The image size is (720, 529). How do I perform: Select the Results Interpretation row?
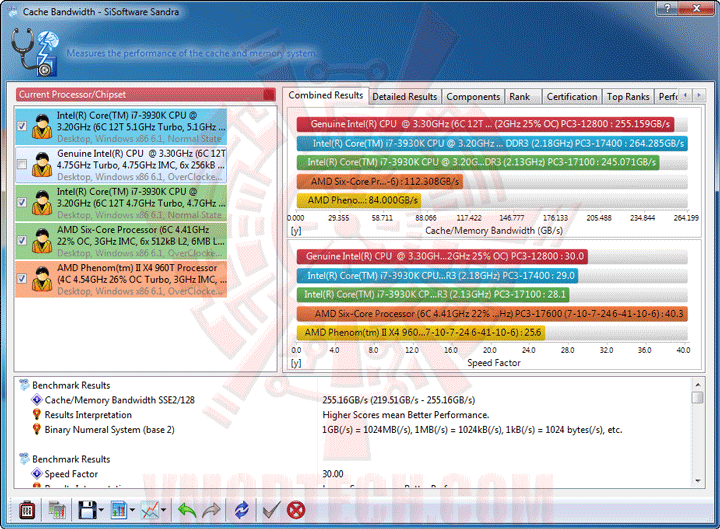pyautogui.click(x=353, y=415)
